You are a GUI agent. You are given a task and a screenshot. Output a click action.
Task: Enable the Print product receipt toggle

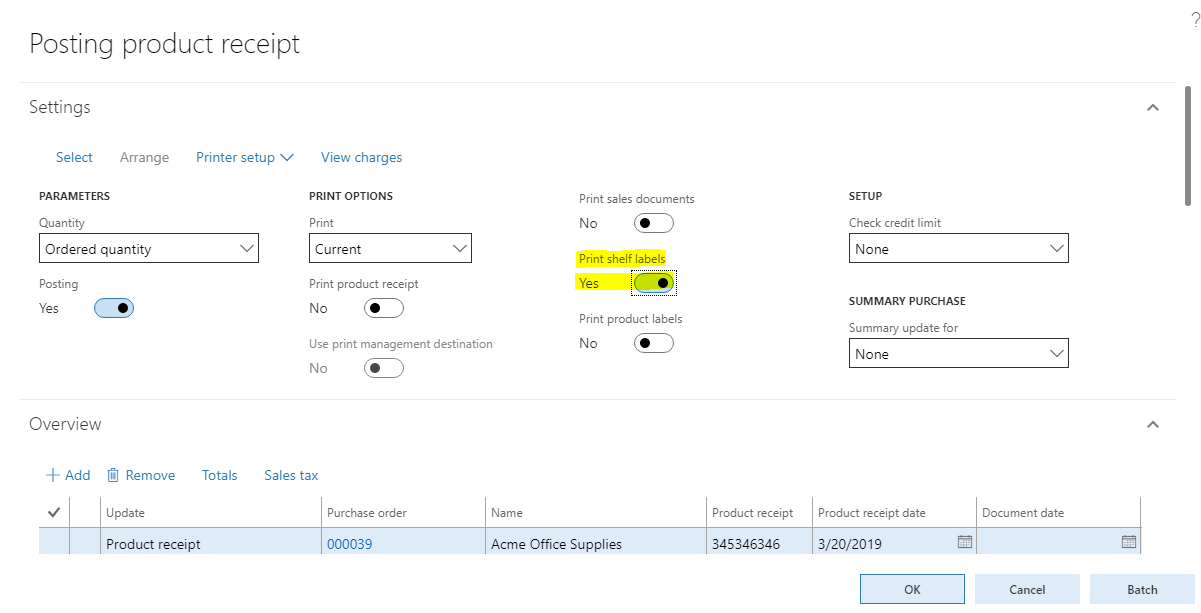(x=384, y=308)
